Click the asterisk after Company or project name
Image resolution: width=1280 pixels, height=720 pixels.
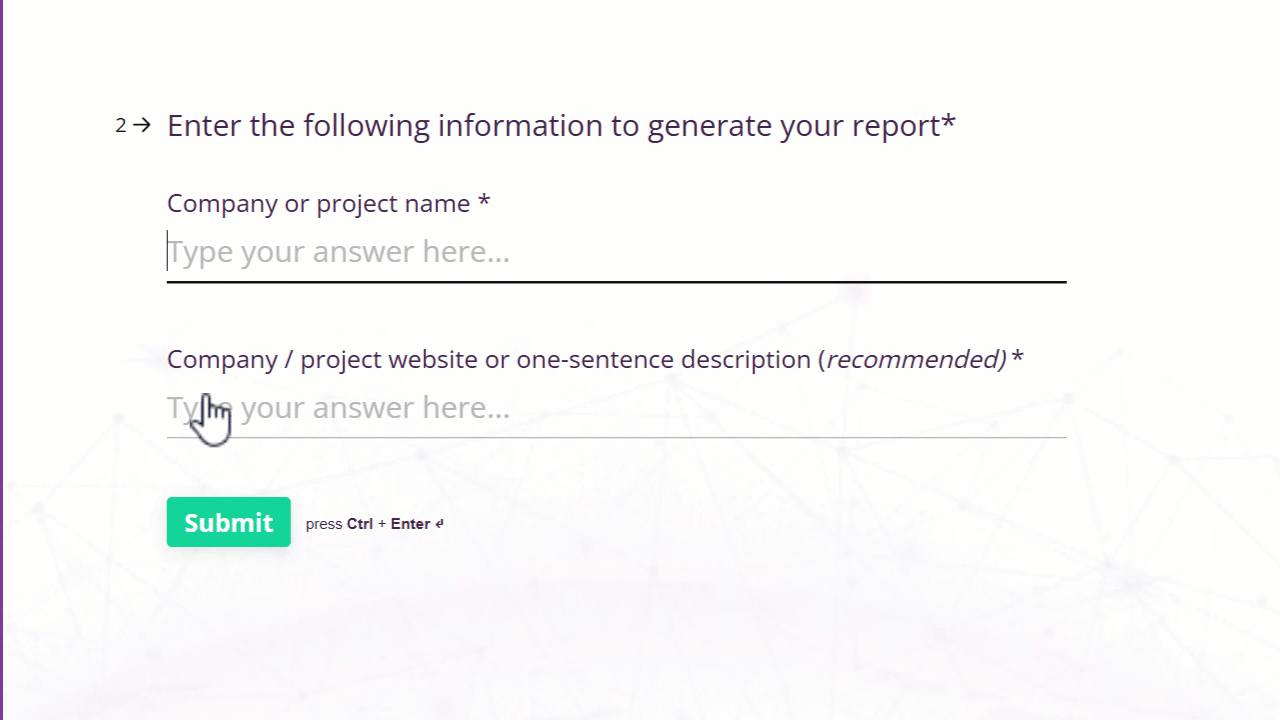click(484, 200)
